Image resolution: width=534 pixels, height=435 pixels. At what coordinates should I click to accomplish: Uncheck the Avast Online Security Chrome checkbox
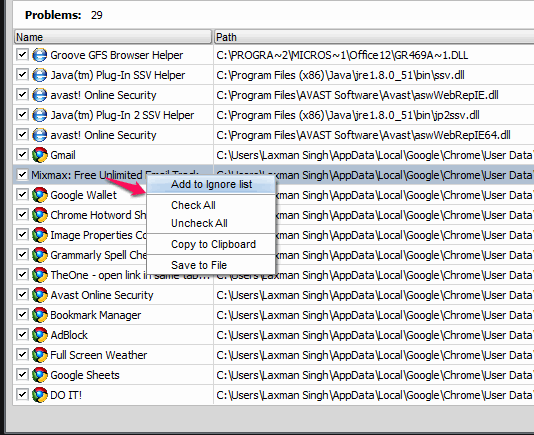pyautogui.click(x=22, y=295)
